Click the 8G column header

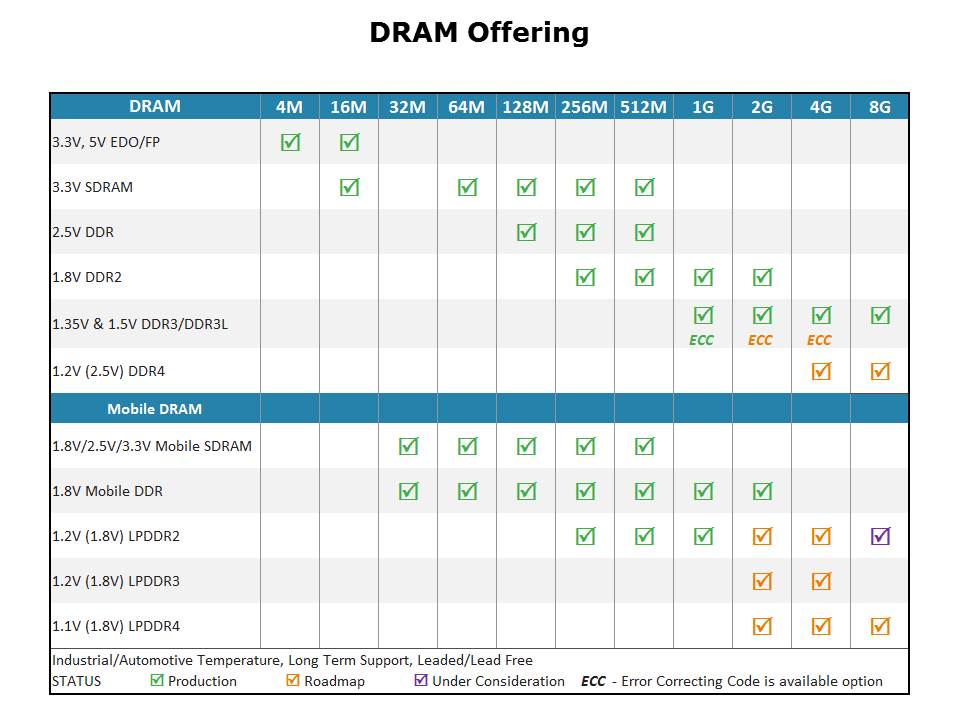[880, 107]
